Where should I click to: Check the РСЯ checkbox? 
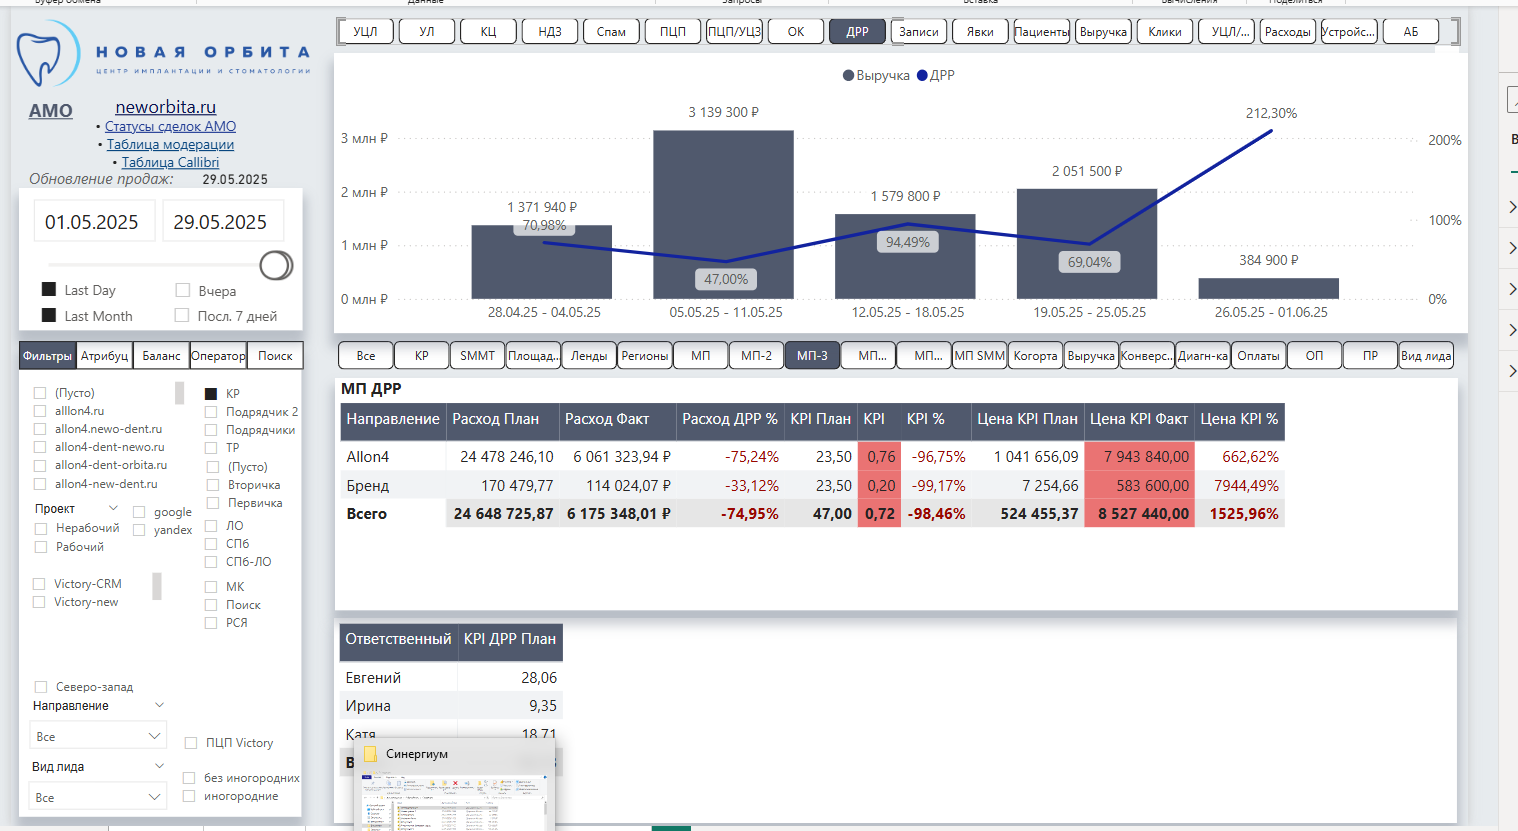pyautogui.click(x=211, y=623)
